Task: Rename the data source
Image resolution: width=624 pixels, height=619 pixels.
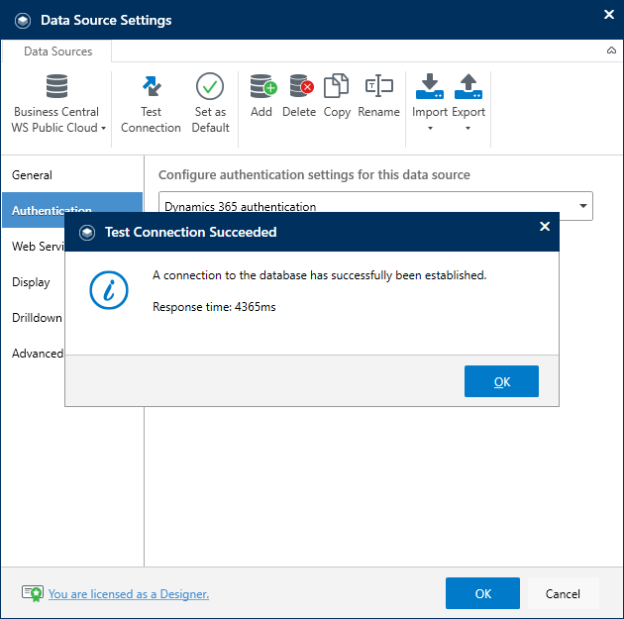Action: pyautogui.click(x=378, y=96)
